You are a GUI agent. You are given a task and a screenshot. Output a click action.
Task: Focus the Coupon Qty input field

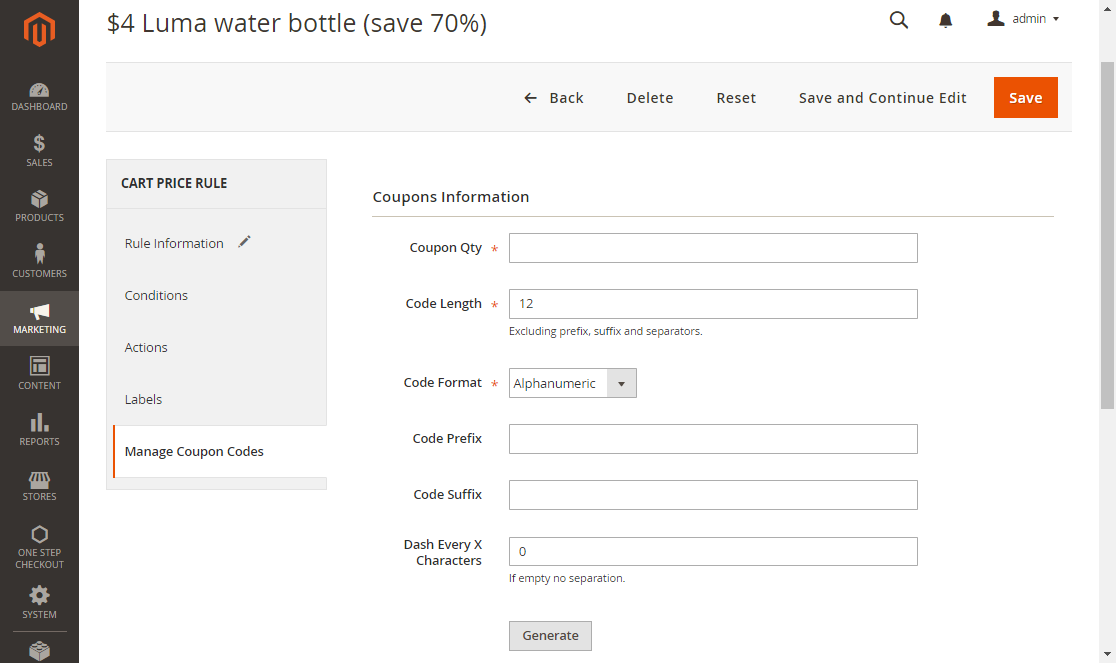click(712, 248)
